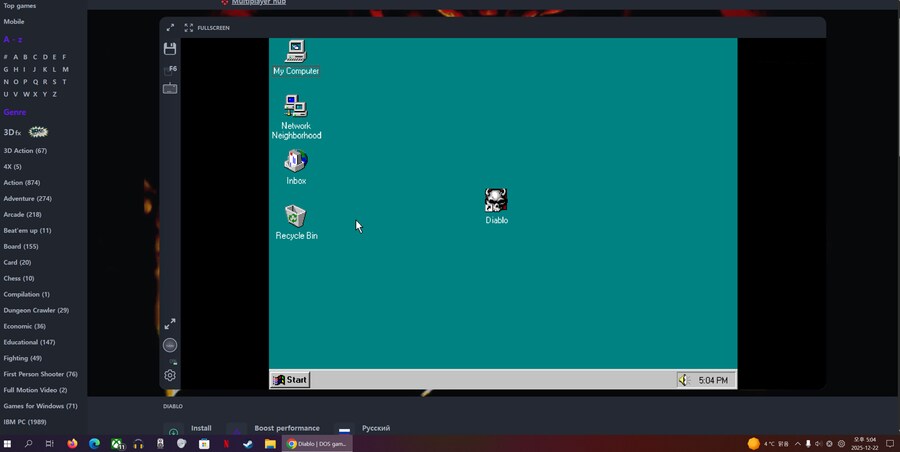The image size is (900, 452).
Task: Open emulator settings gear icon
Action: point(170,375)
